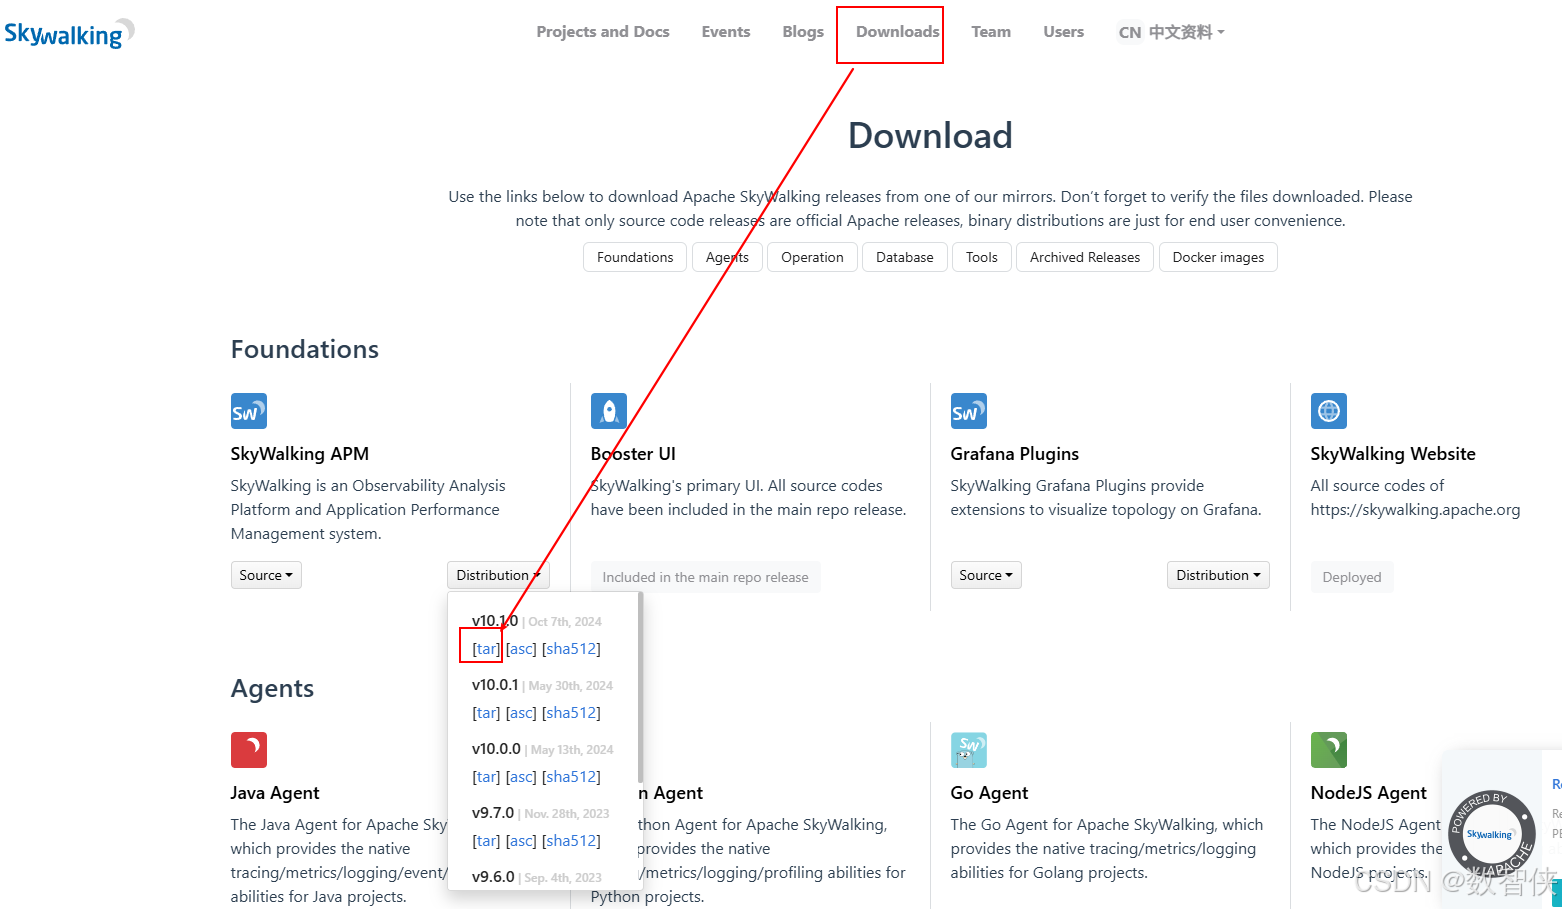
Task: Open v10.0.1 asc signature link
Action: click(521, 713)
